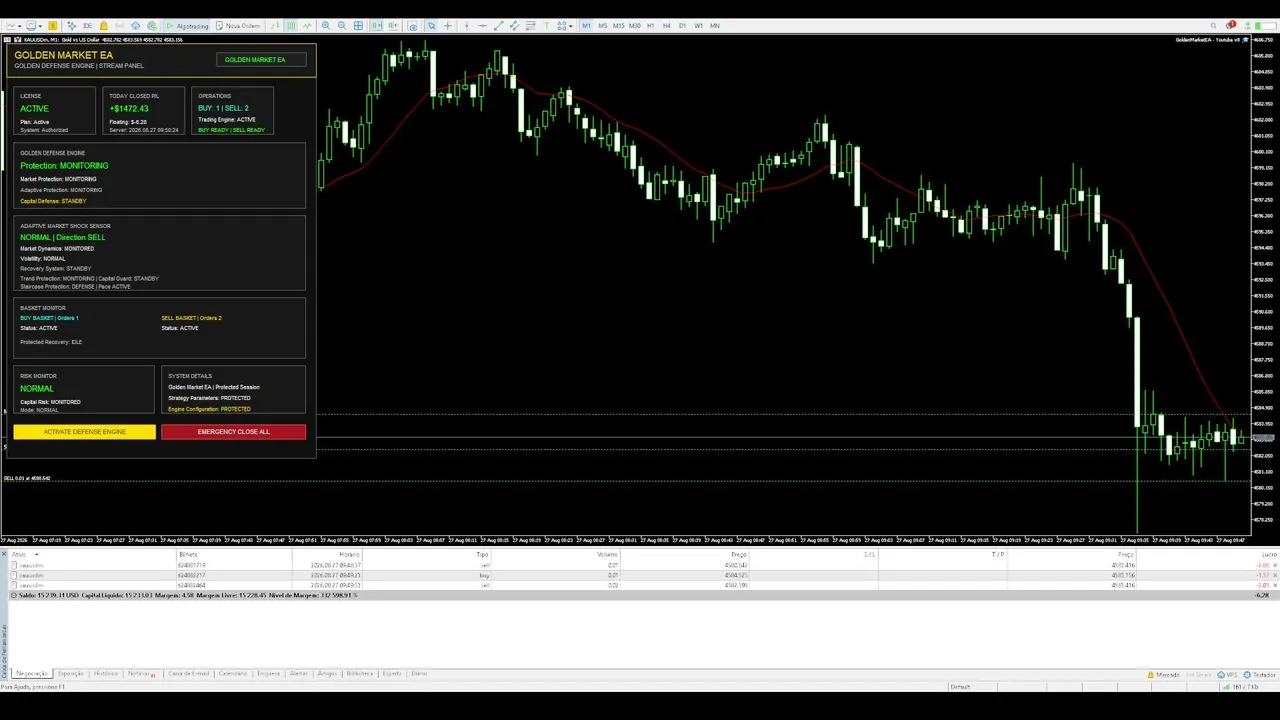The width and height of the screenshot is (1280, 720).
Task: Click the chart grid tile icon
Action: point(358,26)
